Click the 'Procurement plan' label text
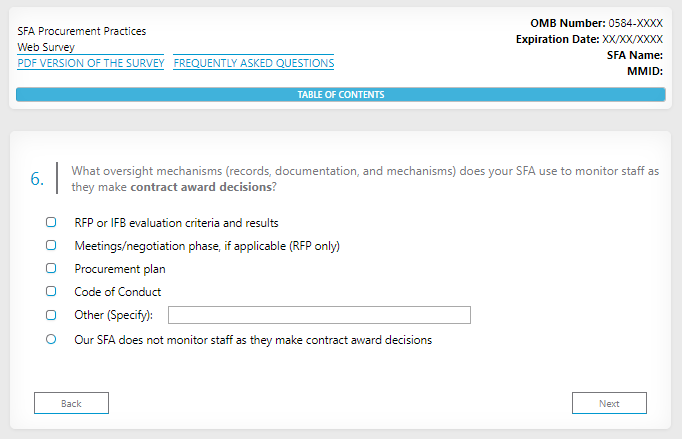The image size is (682, 439). click(x=120, y=269)
